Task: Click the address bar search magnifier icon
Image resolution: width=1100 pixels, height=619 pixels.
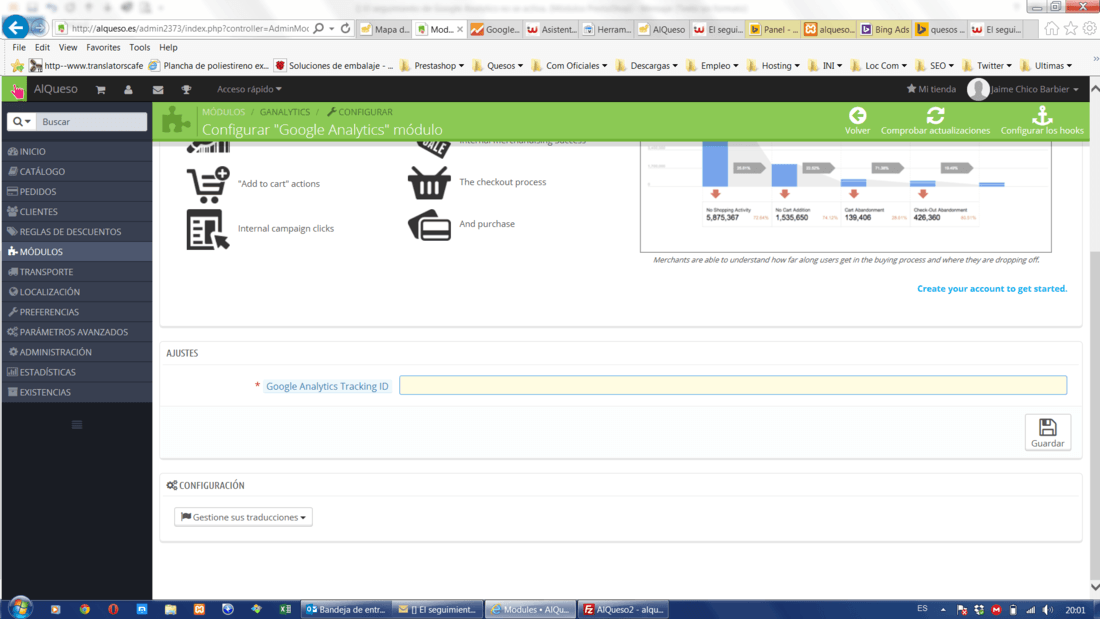Action: [318, 29]
